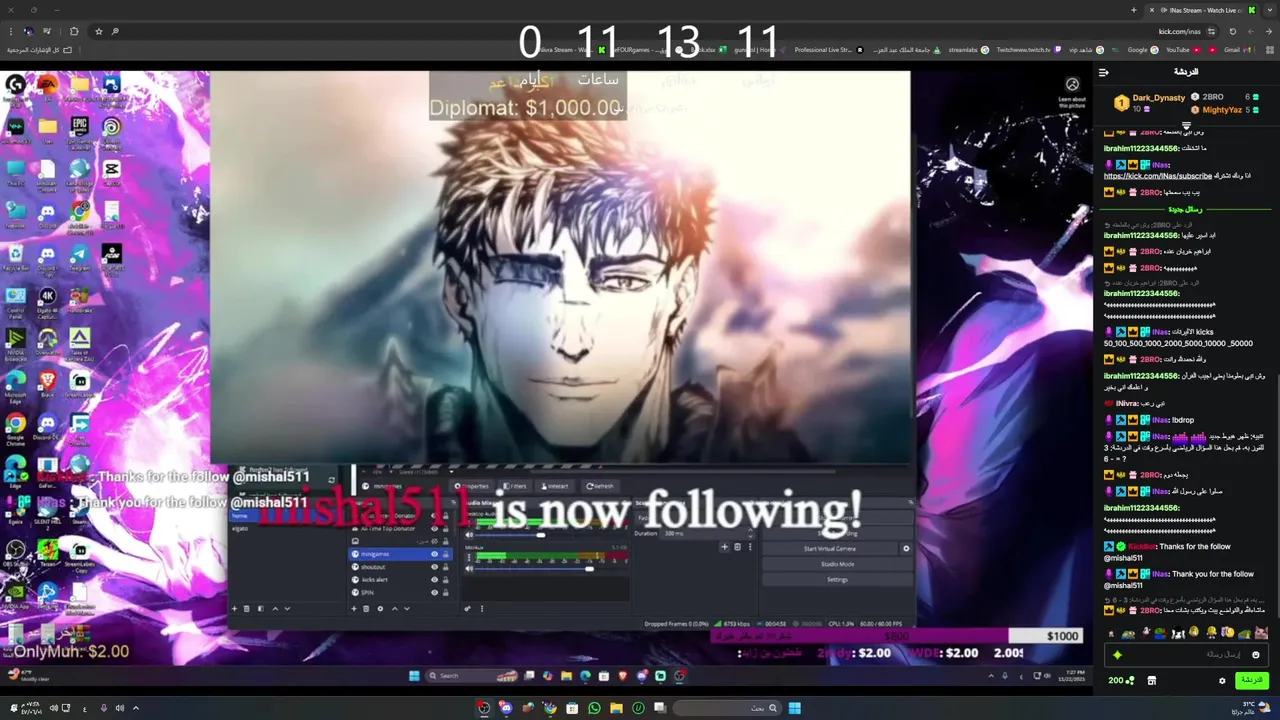The width and height of the screenshot is (1280, 720).
Task: Open OBS Settings button
Action: [x=838, y=580]
